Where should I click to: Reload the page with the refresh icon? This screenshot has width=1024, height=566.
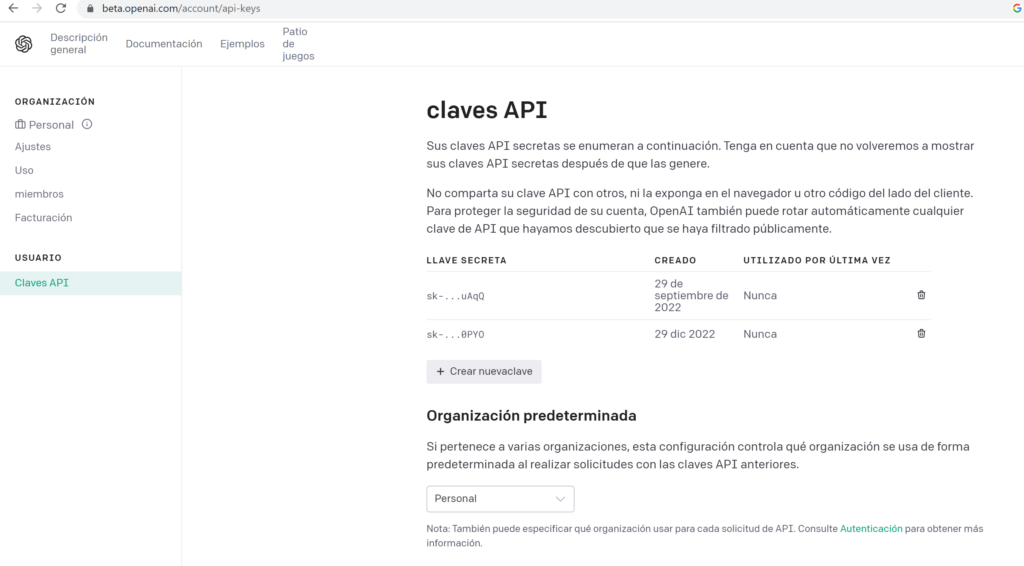tap(61, 8)
